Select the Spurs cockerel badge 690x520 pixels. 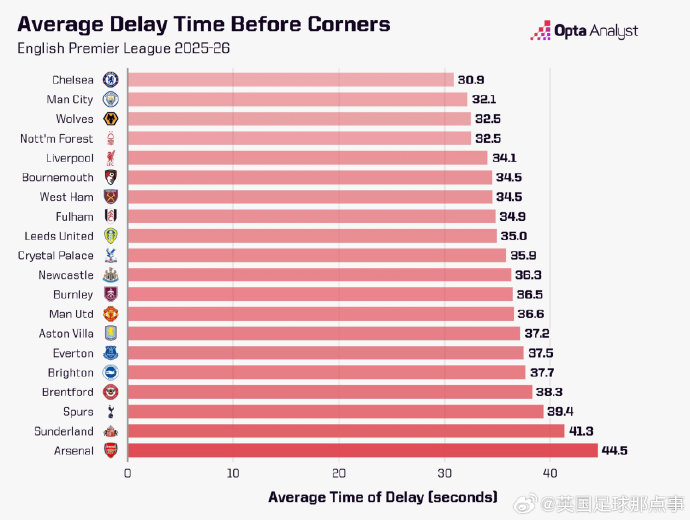tap(111, 411)
